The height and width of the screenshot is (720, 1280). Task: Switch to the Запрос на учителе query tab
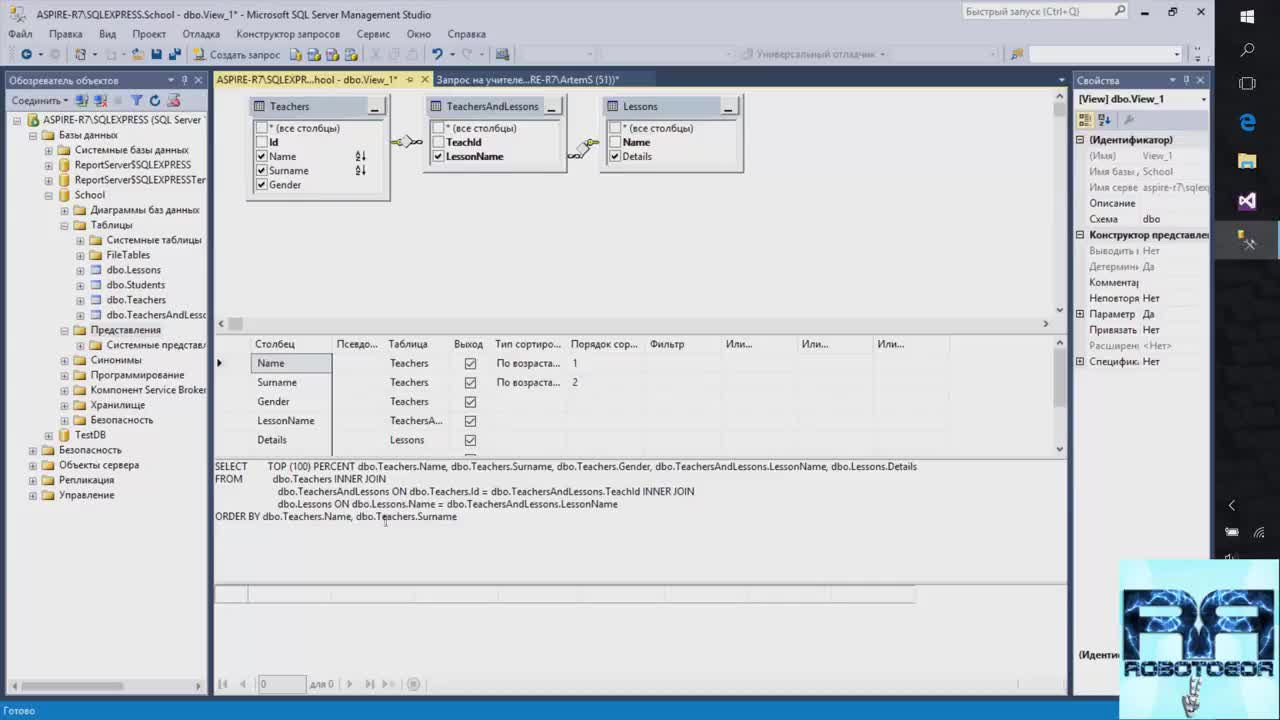tap(528, 79)
